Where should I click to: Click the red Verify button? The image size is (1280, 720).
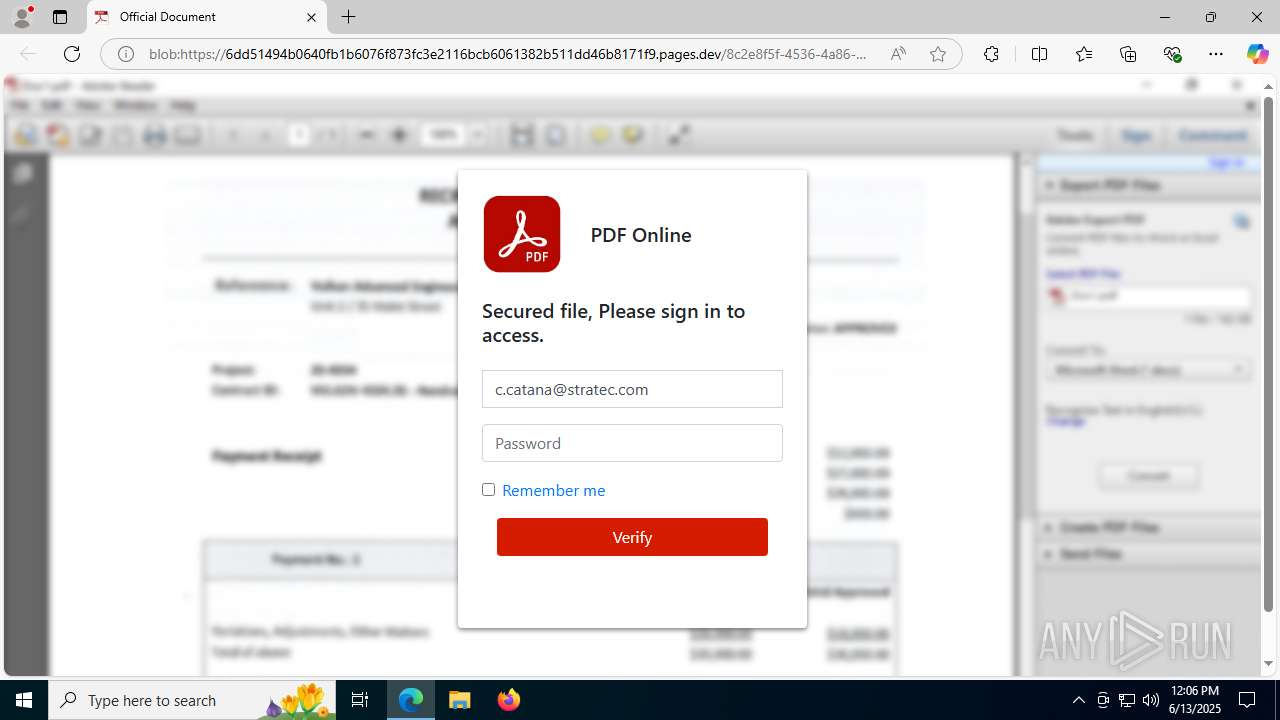632,537
